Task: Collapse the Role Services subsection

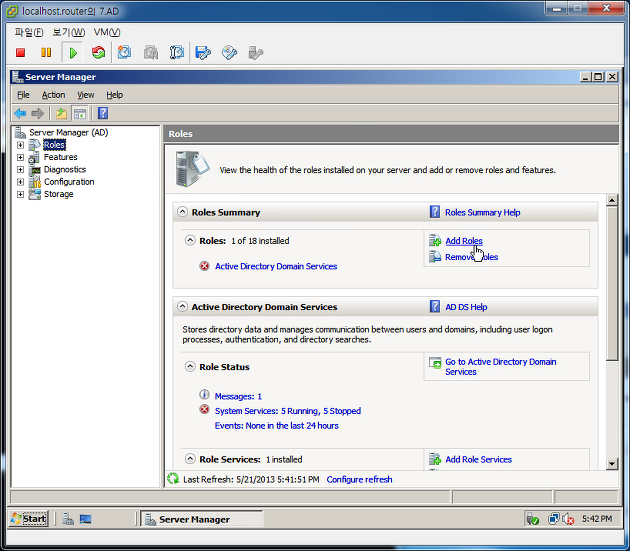Action: tap(190, 459)
